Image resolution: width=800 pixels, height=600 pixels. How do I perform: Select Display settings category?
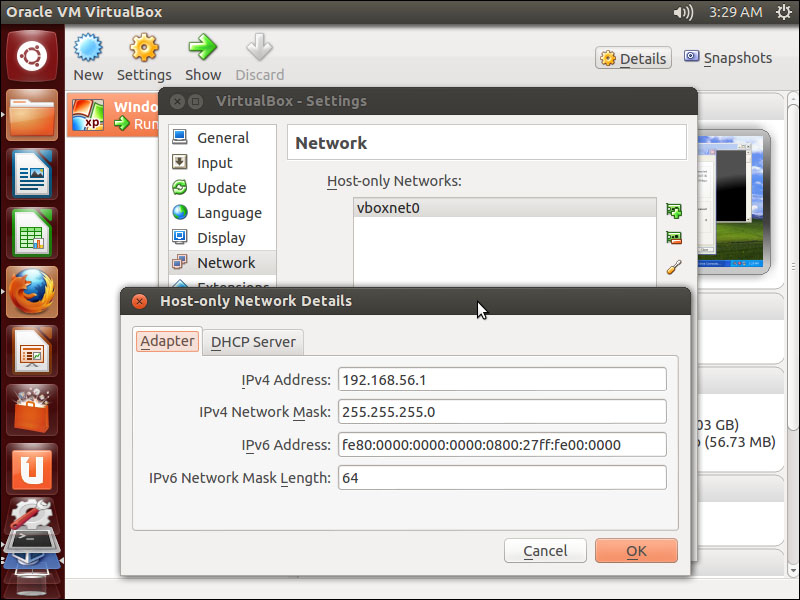(222, 238)
